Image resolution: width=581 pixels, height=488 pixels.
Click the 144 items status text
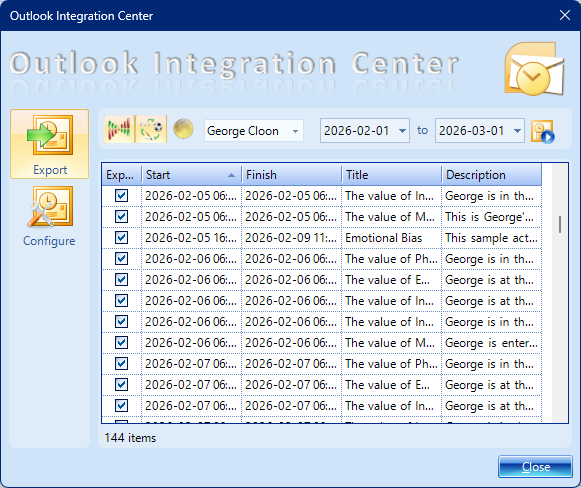click(x=130, y=438)
